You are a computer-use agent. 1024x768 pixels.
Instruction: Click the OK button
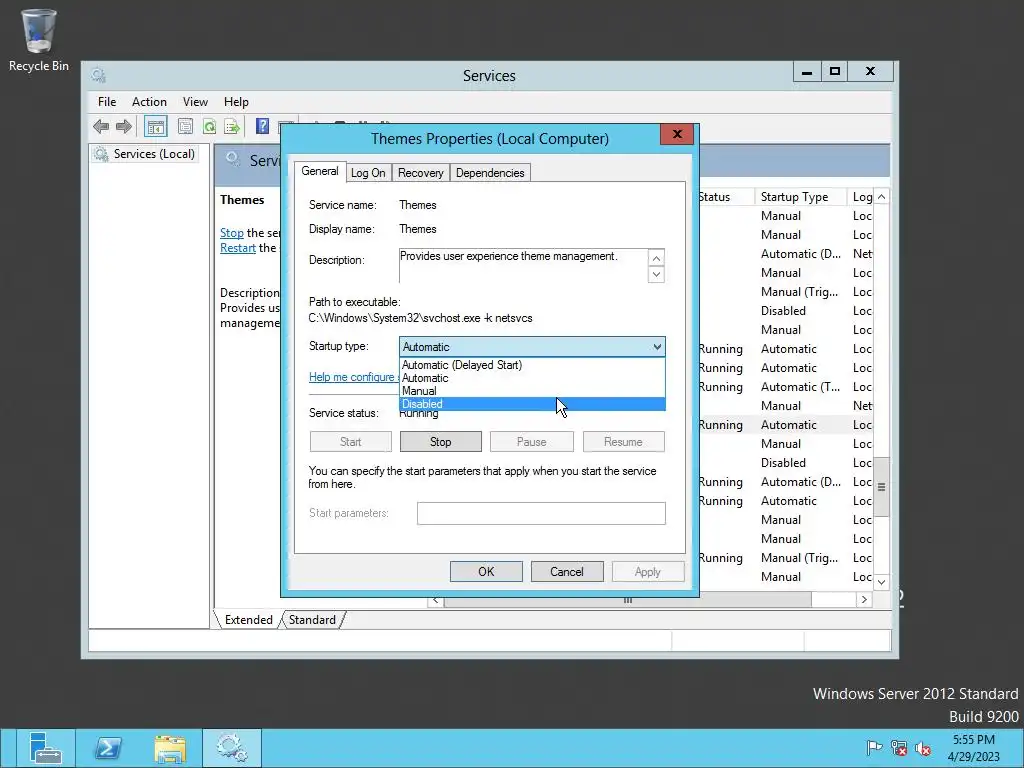click(486, 571)
